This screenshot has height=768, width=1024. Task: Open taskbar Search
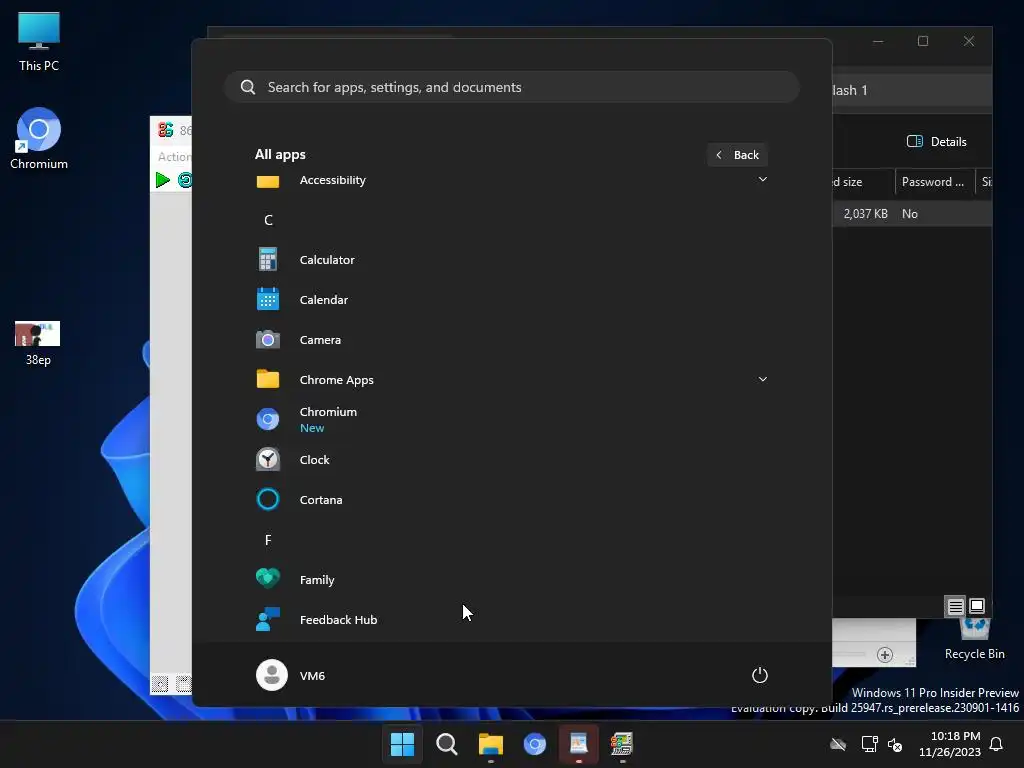(447, 744)
